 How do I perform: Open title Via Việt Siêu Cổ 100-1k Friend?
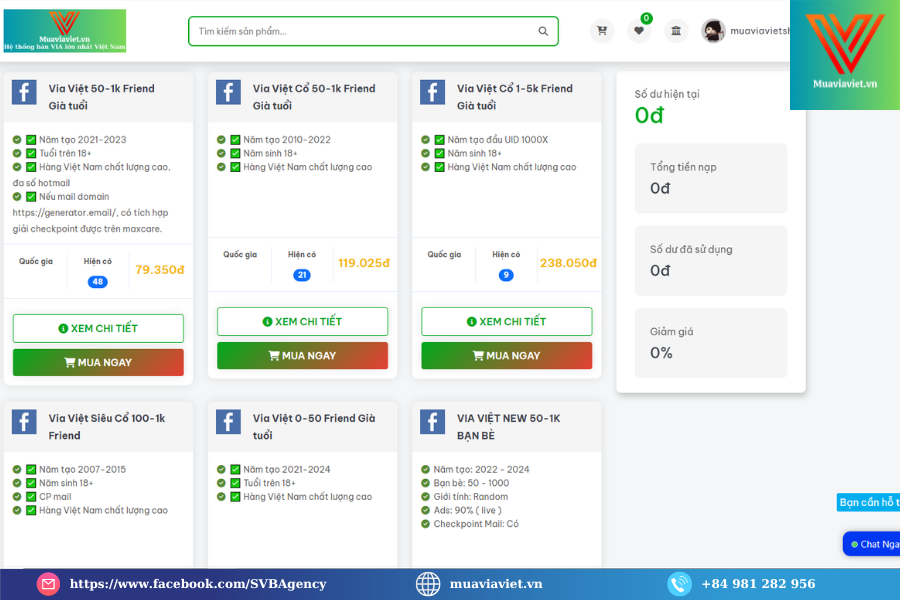coord(107,427)
